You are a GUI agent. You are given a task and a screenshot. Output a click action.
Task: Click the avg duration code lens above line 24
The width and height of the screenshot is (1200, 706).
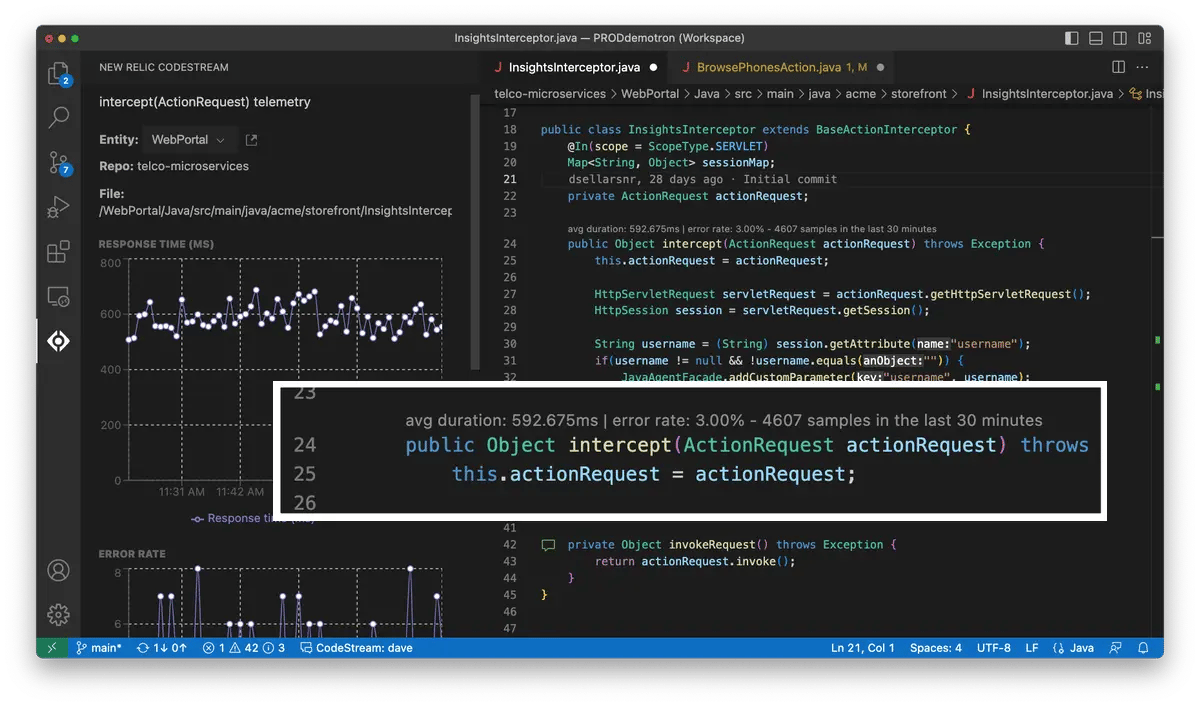[x=752, y=229]
